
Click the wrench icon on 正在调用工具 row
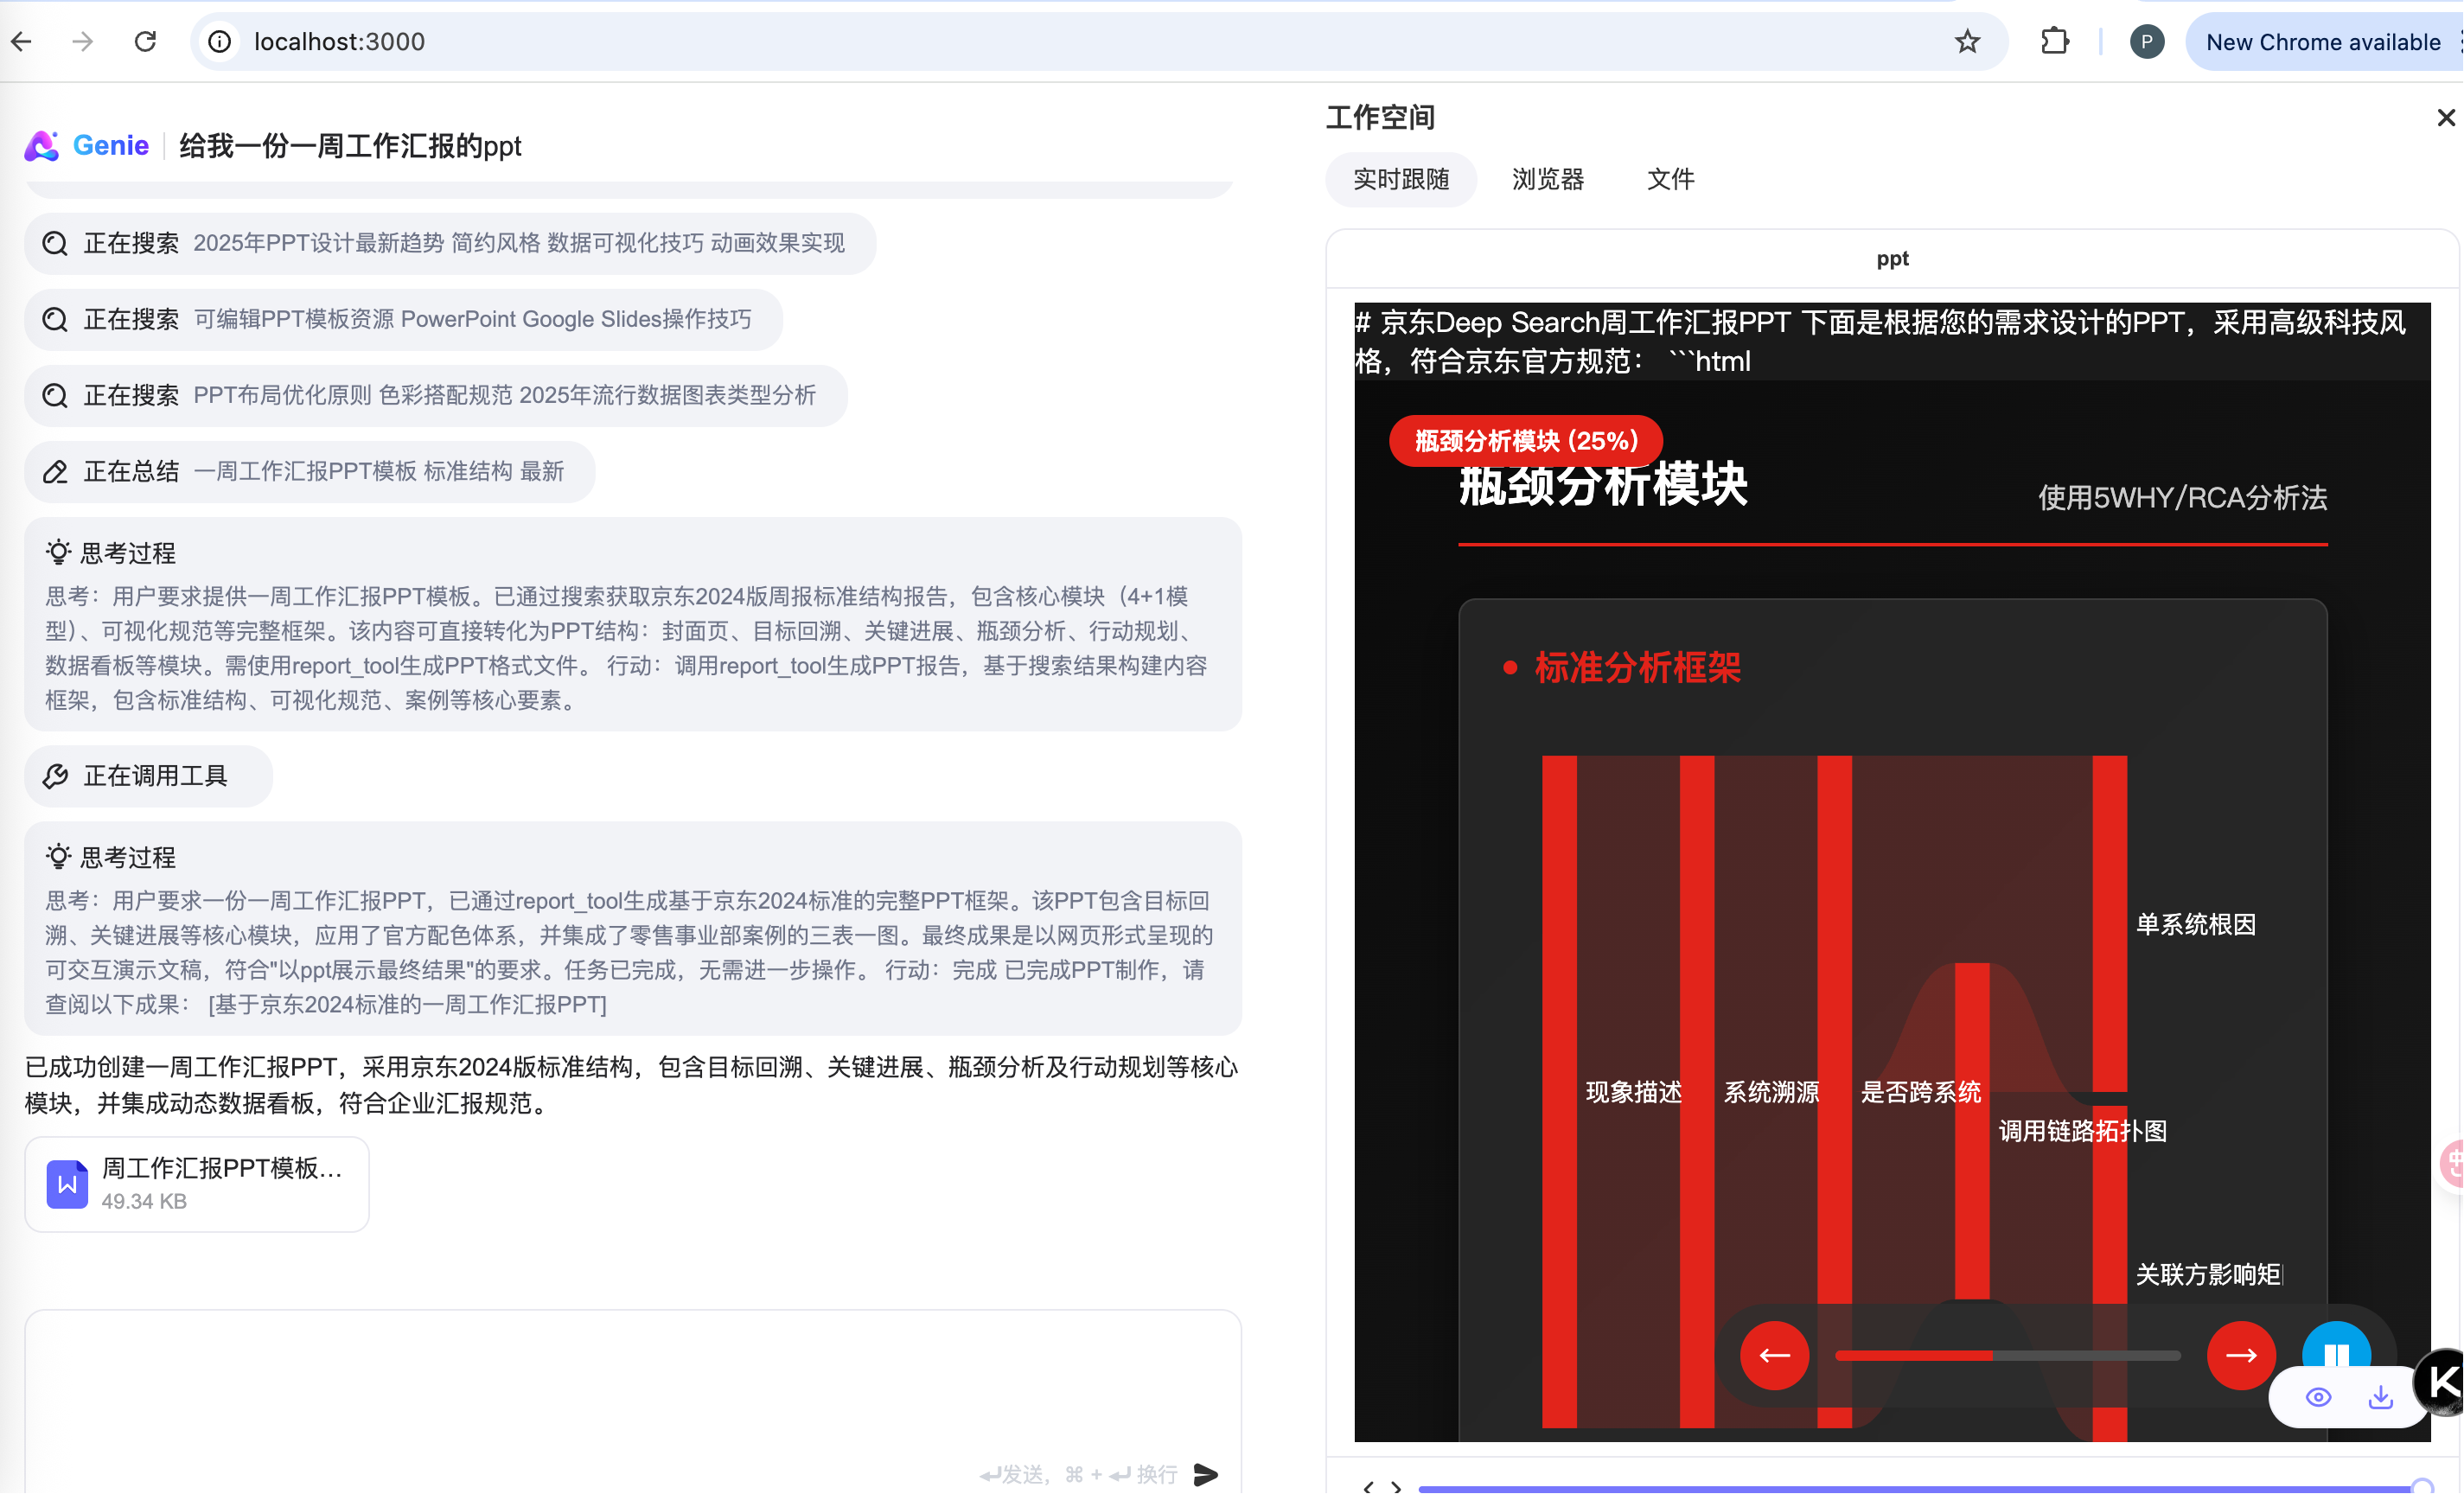55,776
